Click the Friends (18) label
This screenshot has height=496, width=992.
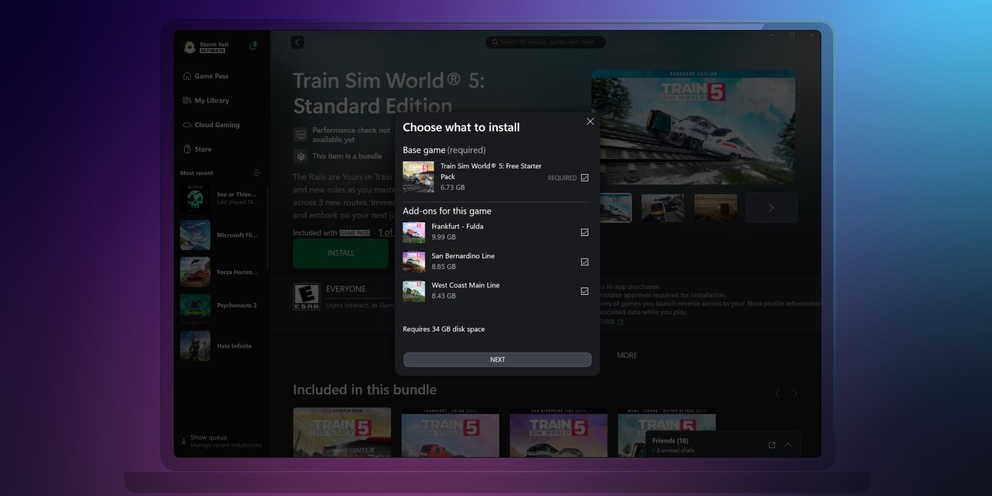pyautogui.click(x=670, y=440)
